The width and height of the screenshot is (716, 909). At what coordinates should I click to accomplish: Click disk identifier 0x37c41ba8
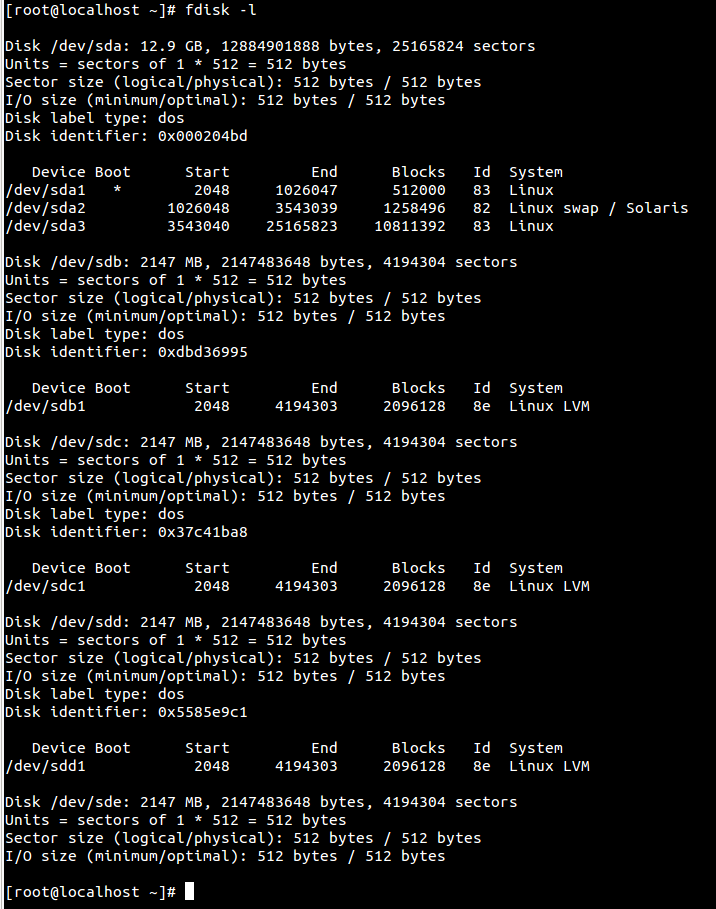(x=202, y=532)
